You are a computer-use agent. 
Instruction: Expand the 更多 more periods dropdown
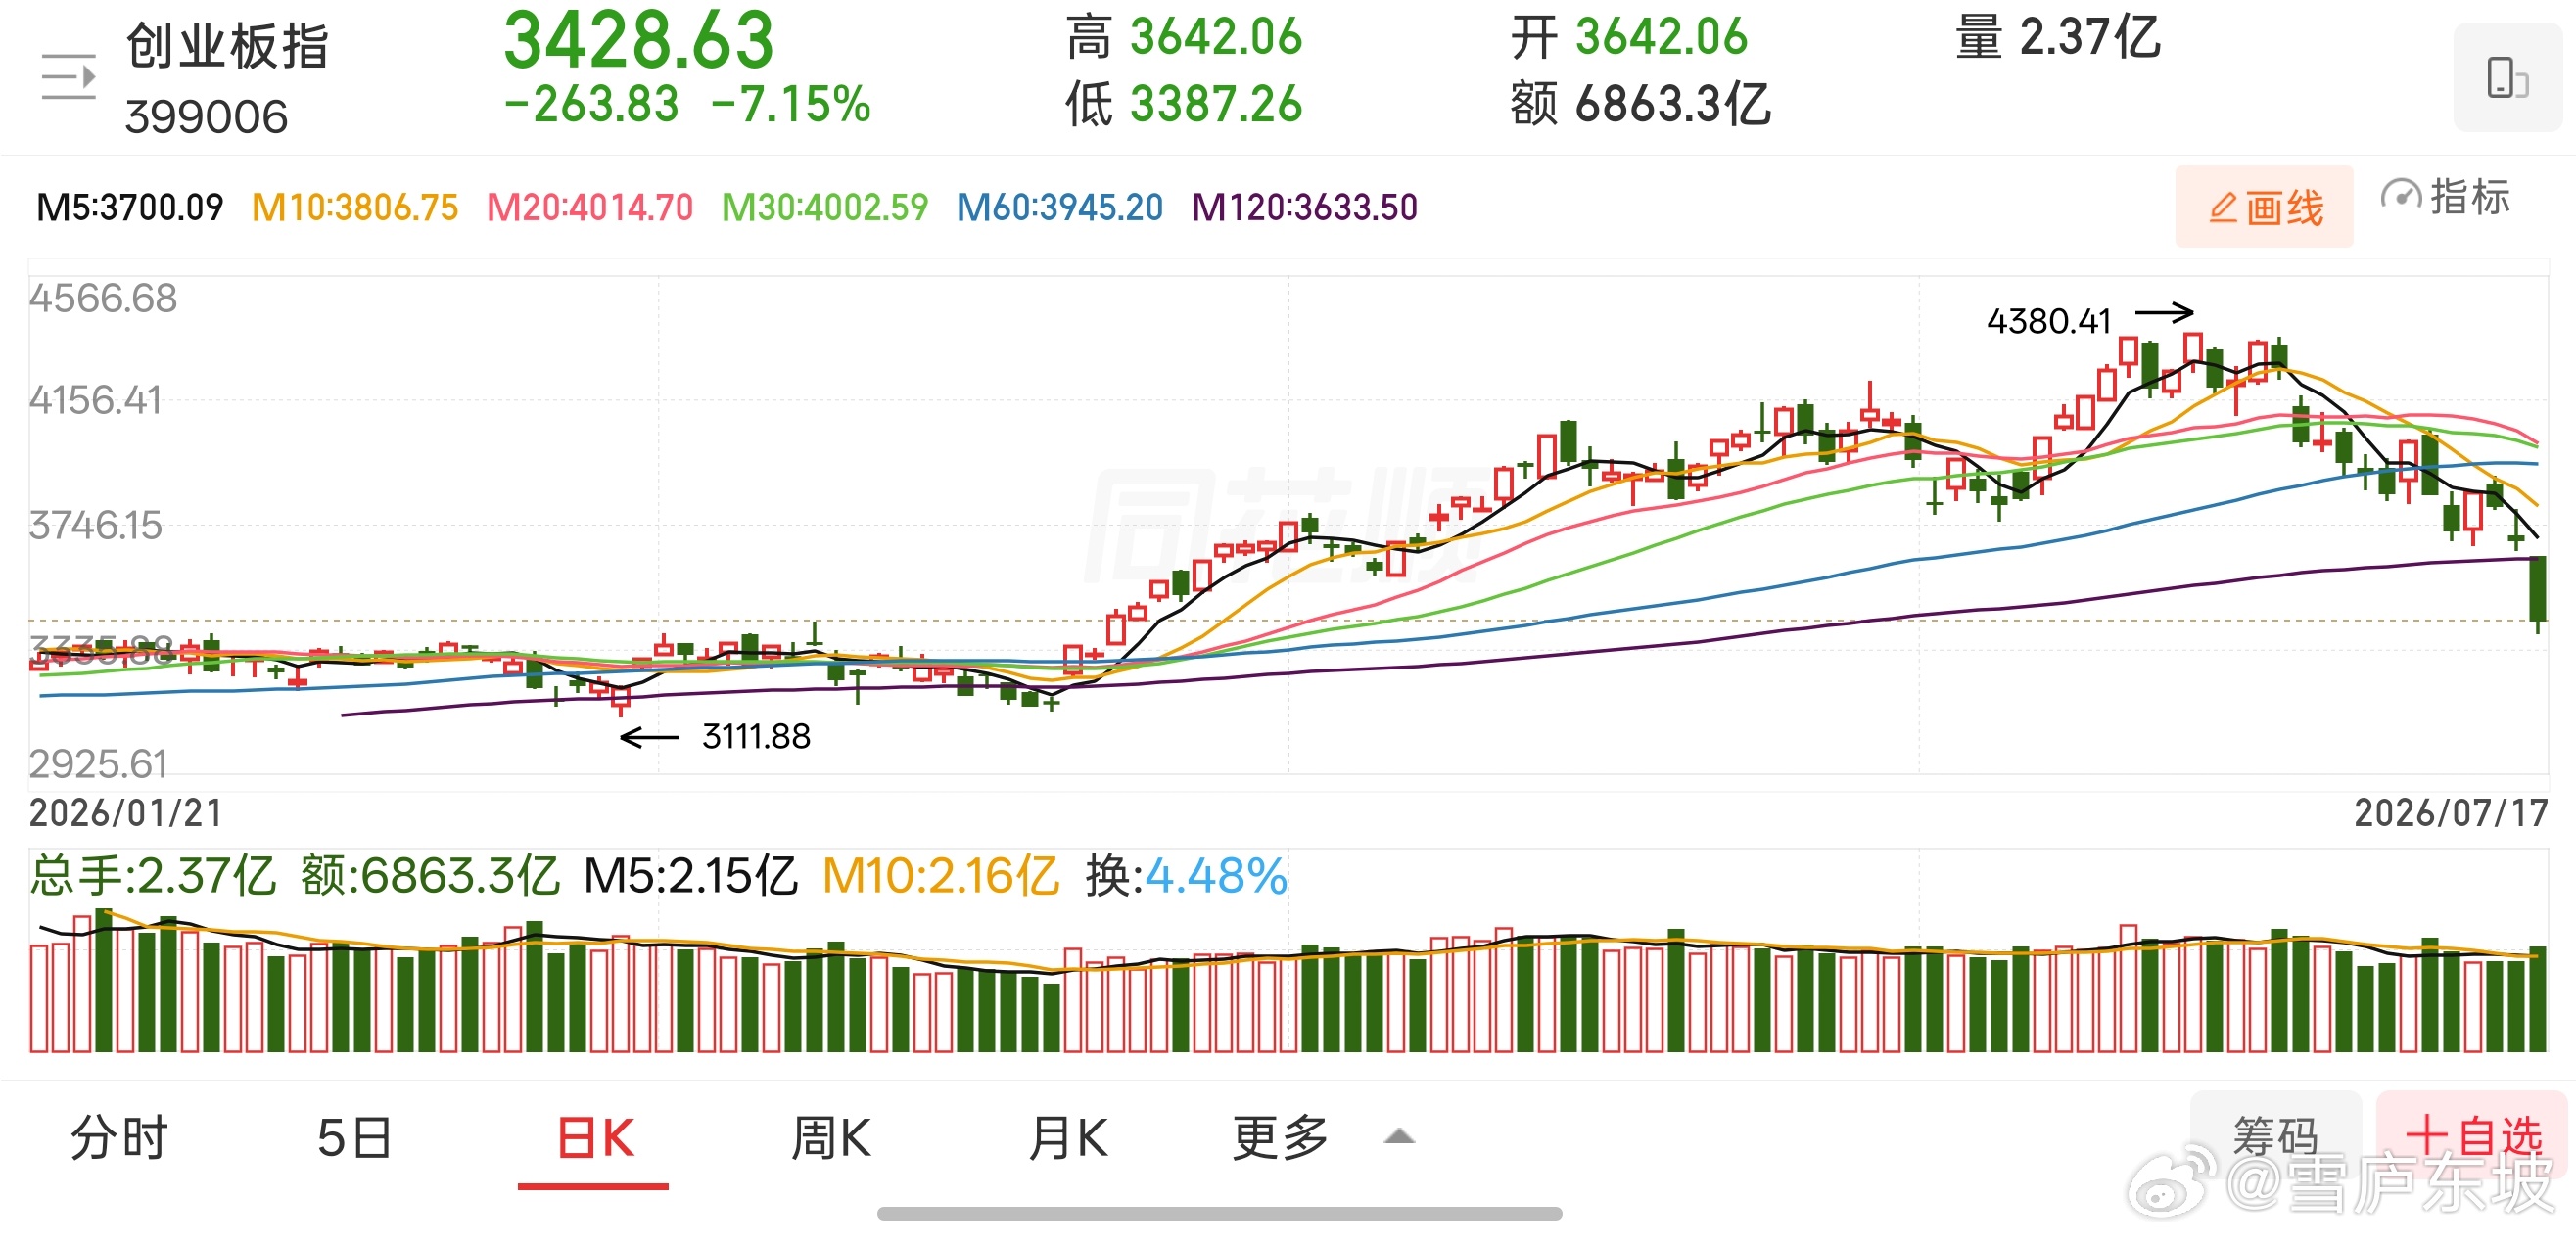tap(1322, 1138)
